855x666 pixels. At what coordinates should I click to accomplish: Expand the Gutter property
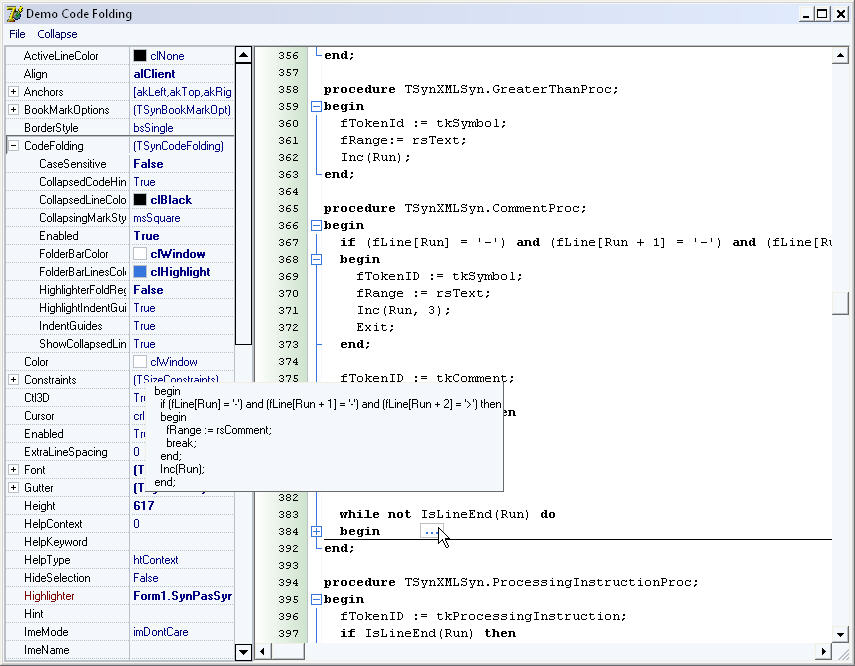14,488
